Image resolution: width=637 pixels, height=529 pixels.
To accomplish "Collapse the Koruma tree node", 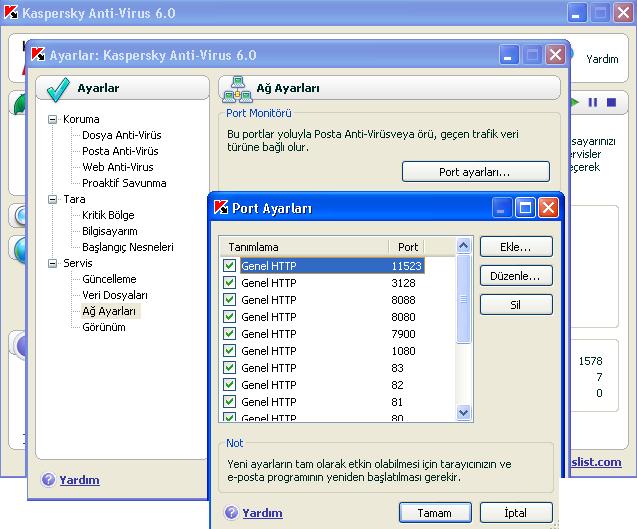I will coord(53,120).
